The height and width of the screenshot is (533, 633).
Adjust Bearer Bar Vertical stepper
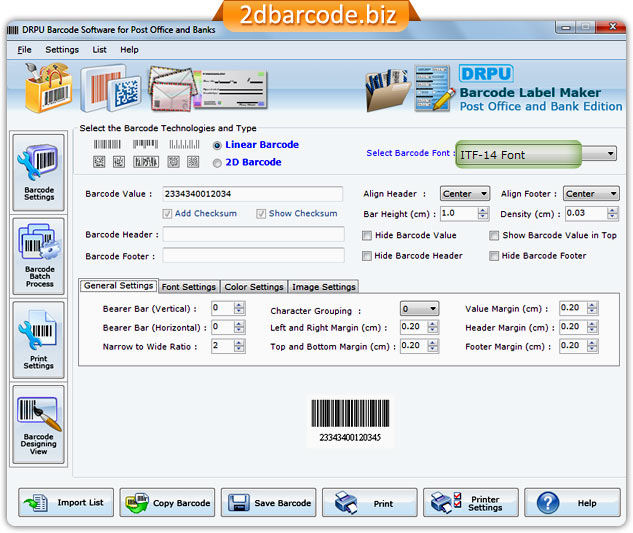(239, 308)
